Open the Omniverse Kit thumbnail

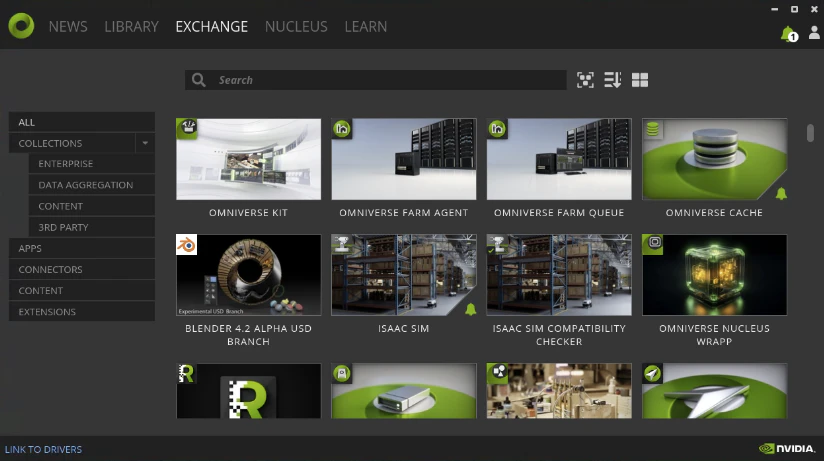click(249, 159)
